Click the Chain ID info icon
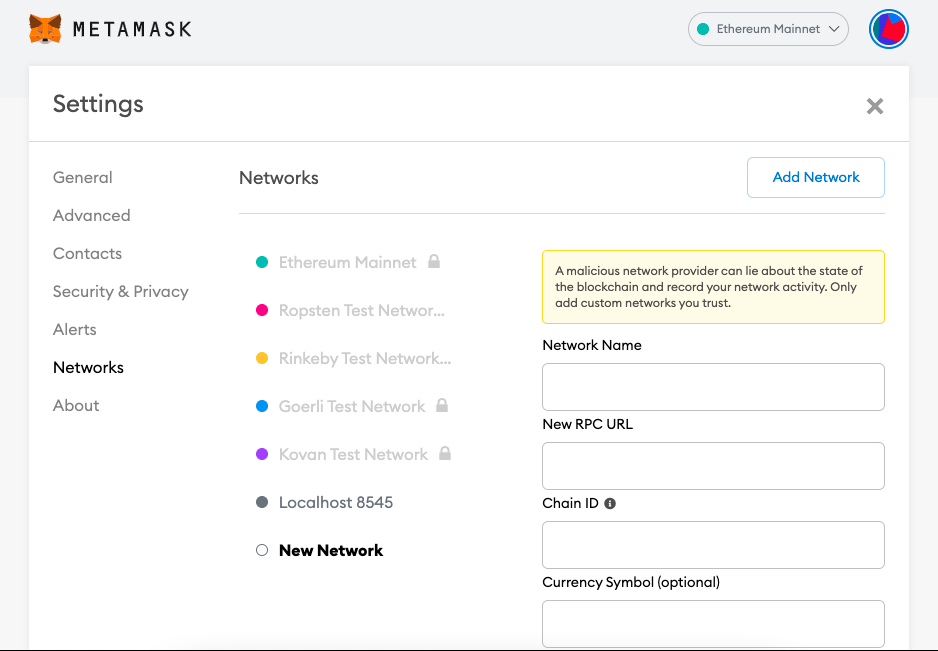938x651 pixels. [610, 503]
